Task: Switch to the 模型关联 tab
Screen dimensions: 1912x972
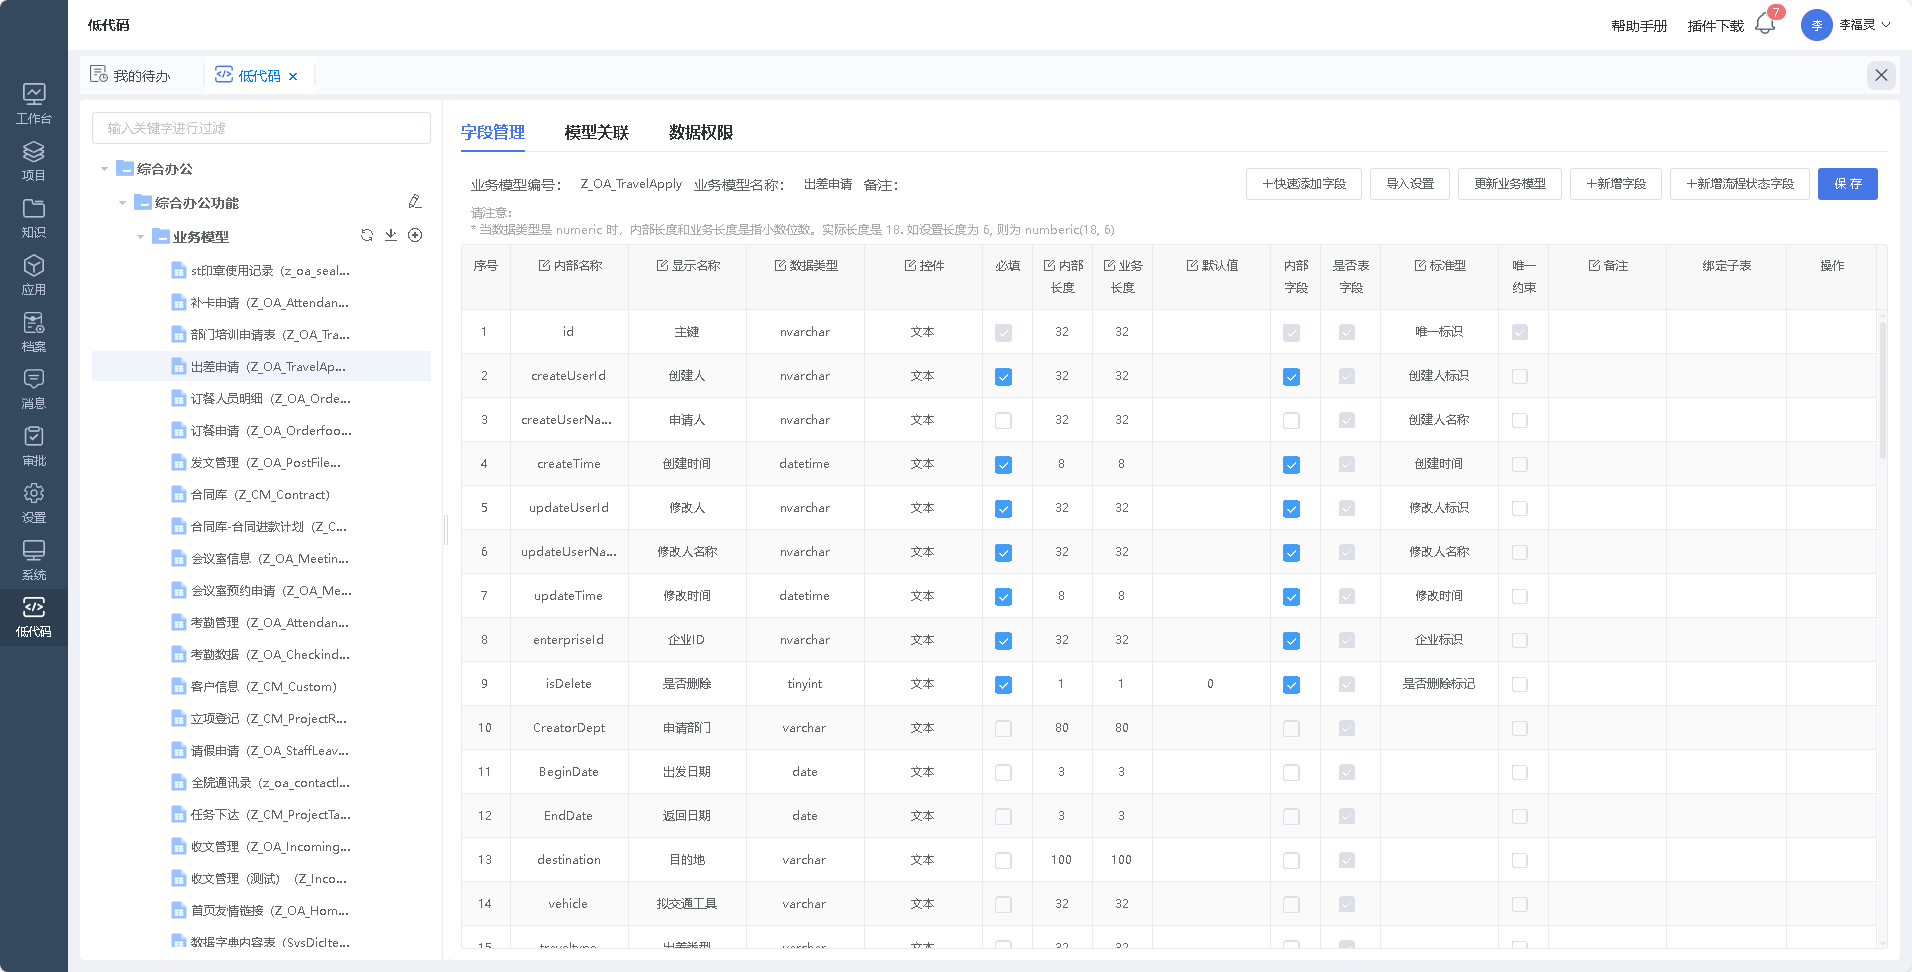Action: (x=596, y=132)
